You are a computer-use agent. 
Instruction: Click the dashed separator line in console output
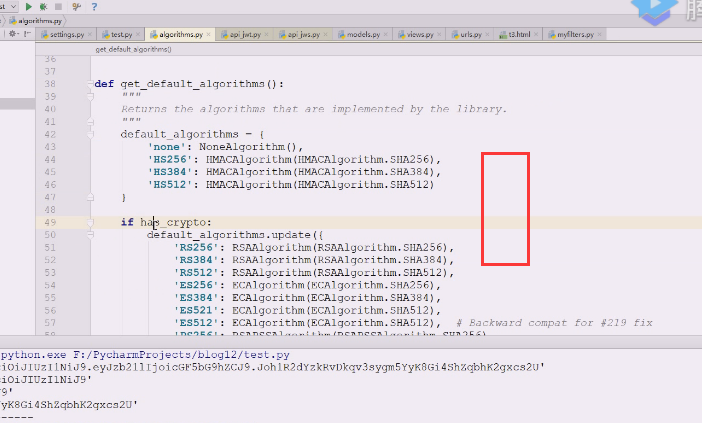(x=17, y=417)
